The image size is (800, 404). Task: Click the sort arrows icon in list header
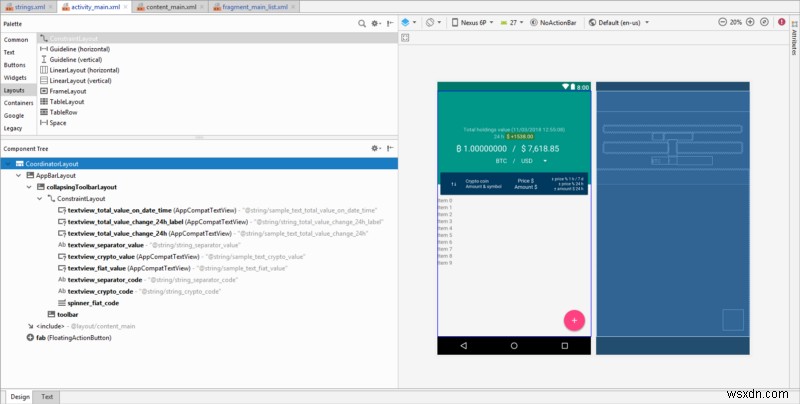click(453, 184)
